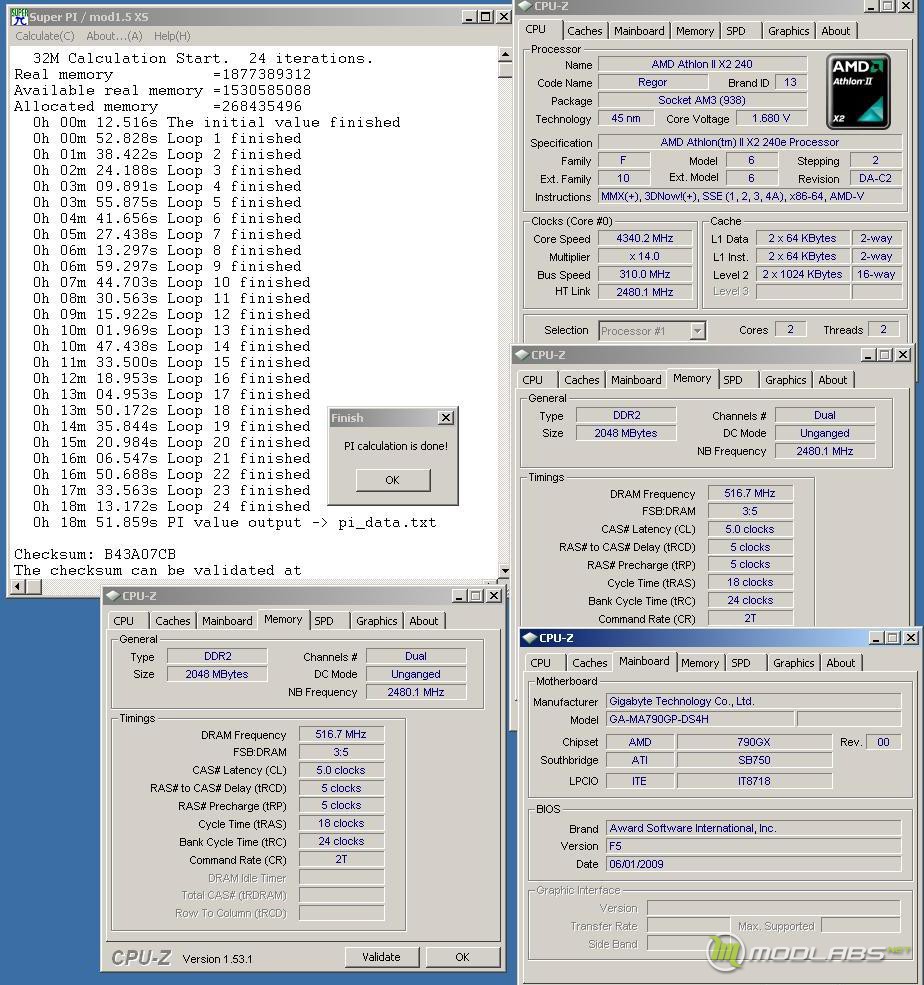924x985 pixels.
Task: Click the CPU-Z icon on Mainboard window title
Action: click(x=529, y=638)
